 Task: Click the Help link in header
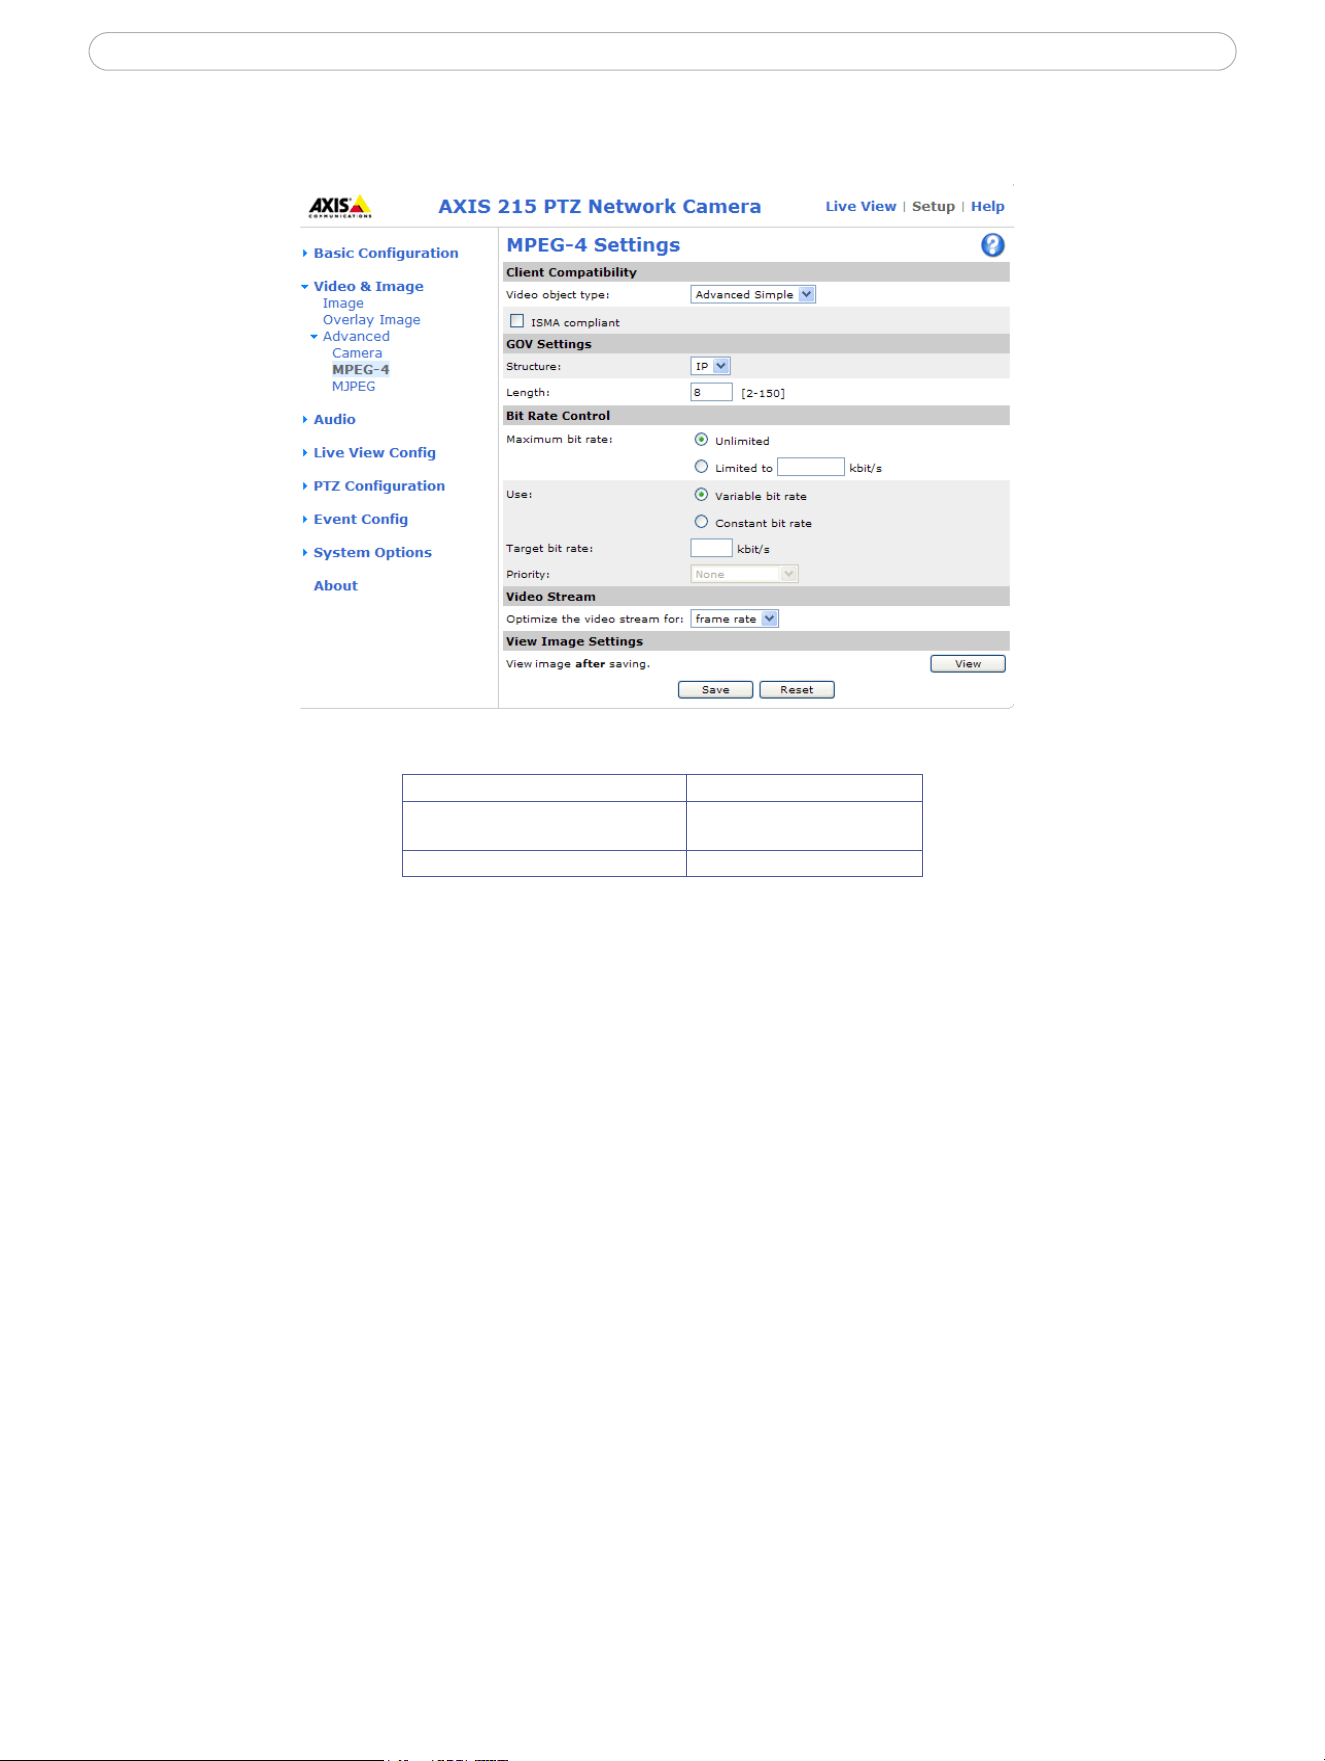[x=988, y=206]
